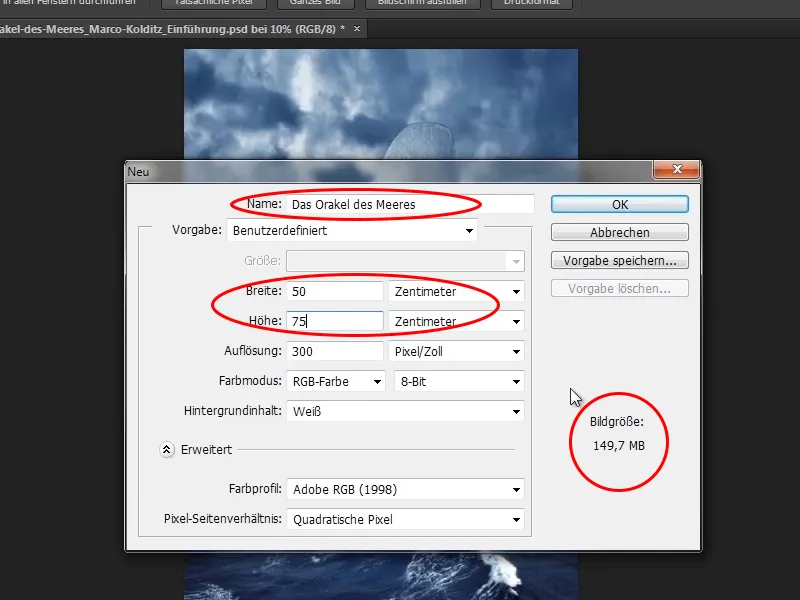Click Vorgabe speichern... button
This screenshot has height=600, width=800.
point(619,261)
